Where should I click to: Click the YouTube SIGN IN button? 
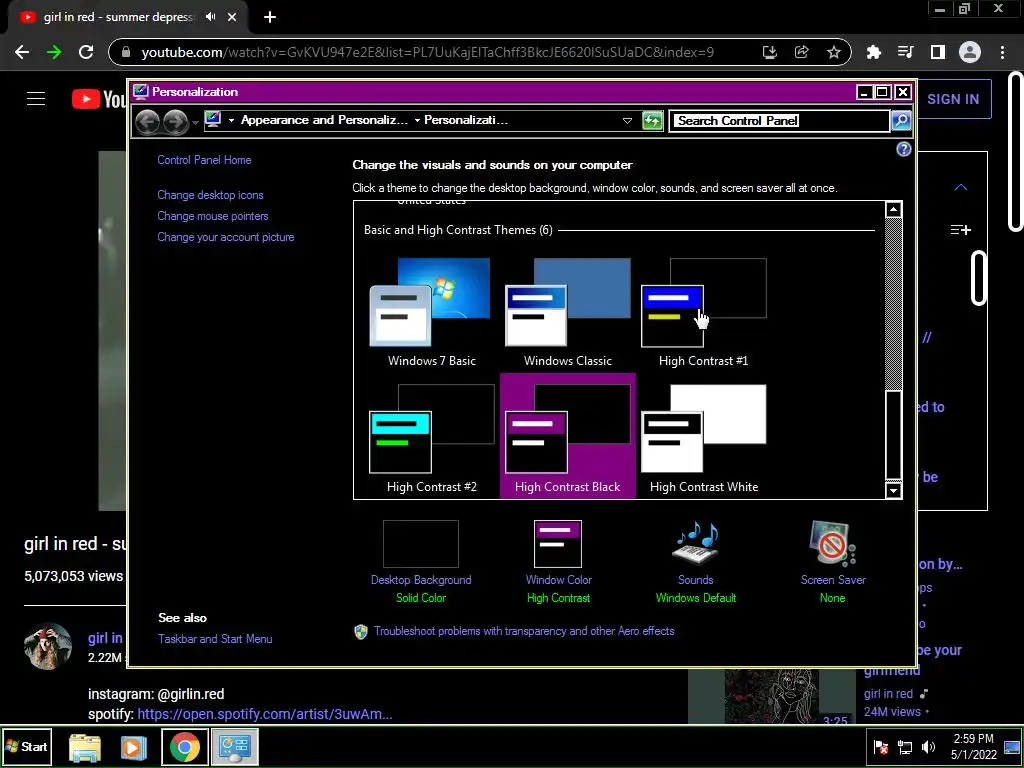[953, 99]
